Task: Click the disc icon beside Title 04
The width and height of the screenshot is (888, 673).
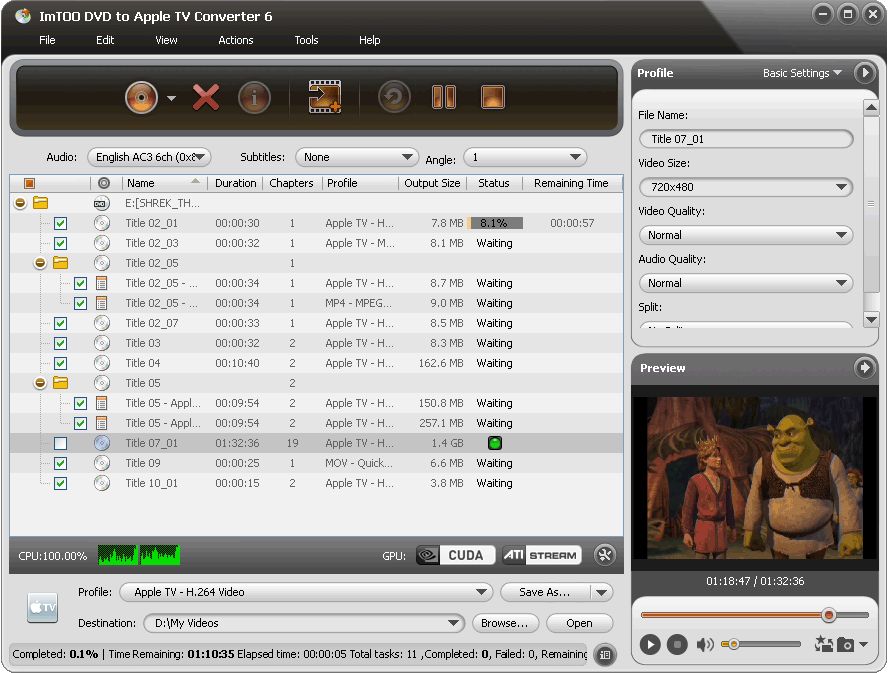Action: (x=102, y=363)
